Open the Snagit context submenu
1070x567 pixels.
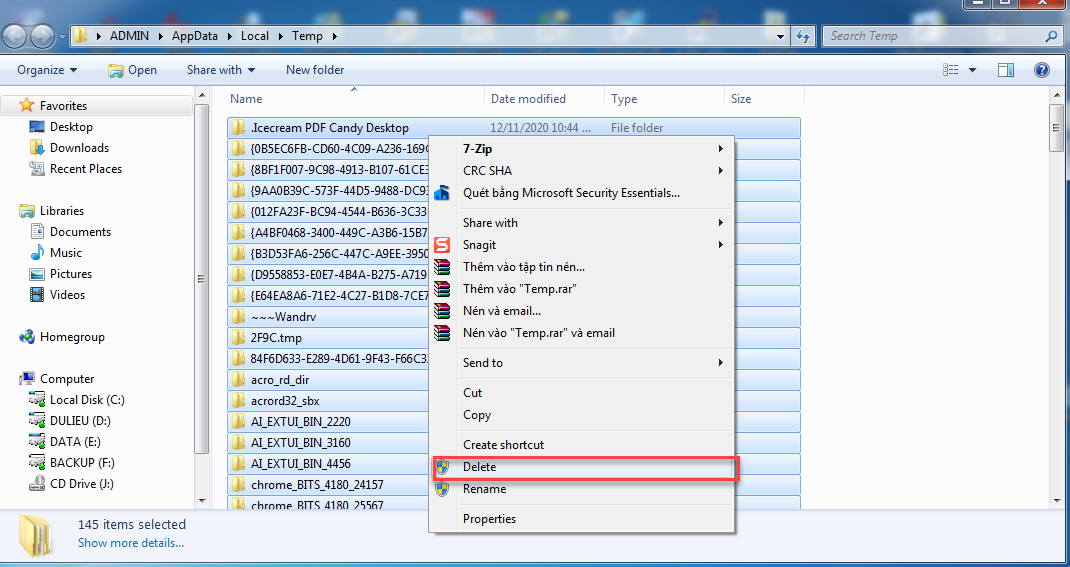click(581, 245)
